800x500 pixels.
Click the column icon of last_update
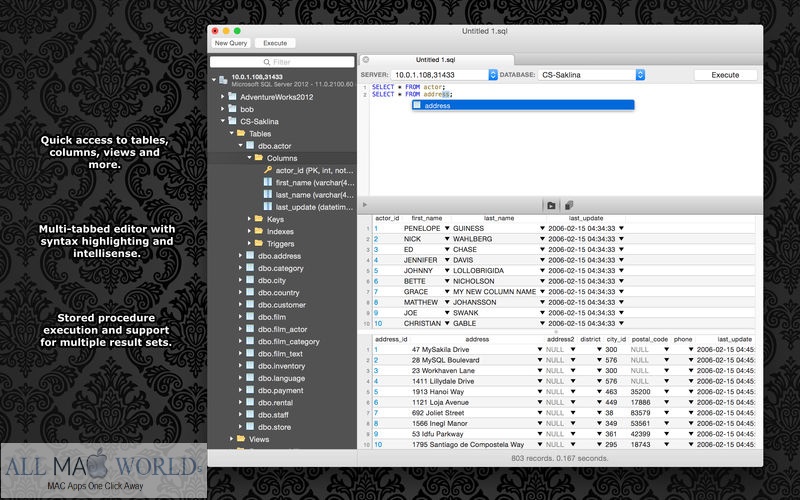pos(268,207)
